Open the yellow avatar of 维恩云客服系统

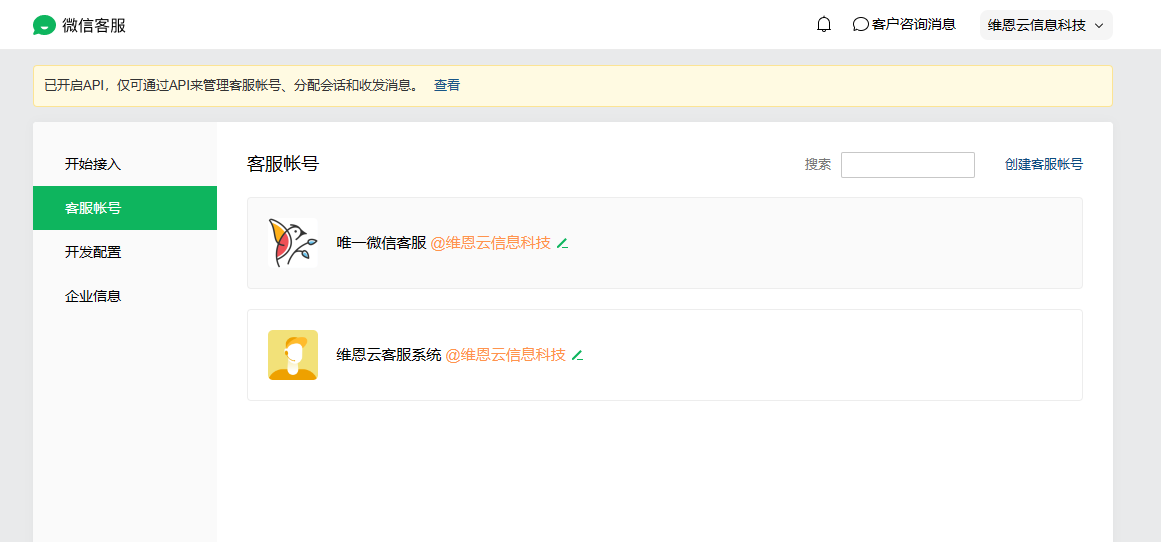(x=292, y=355)
